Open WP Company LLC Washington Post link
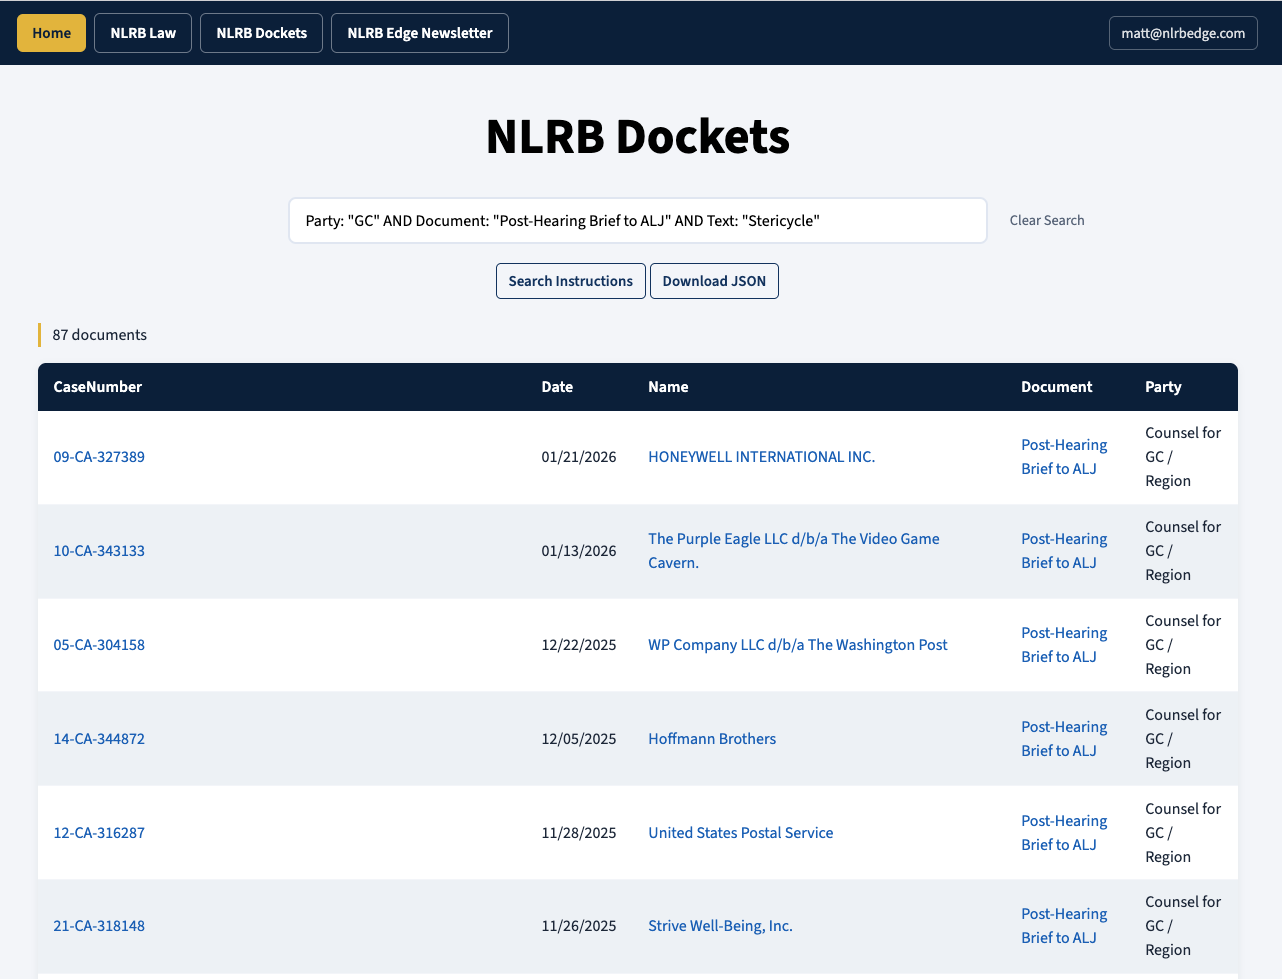This screenshot has width=1282, height=979. (x=798, y=645)
